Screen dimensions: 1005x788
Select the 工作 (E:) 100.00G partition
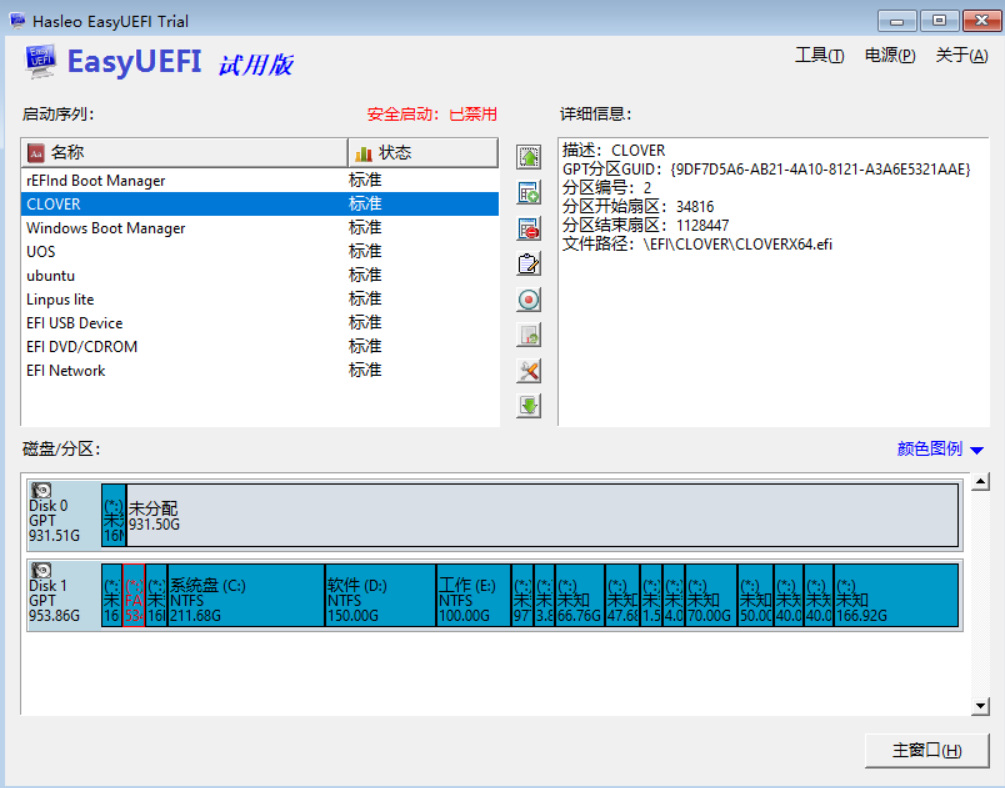point(474,596)
